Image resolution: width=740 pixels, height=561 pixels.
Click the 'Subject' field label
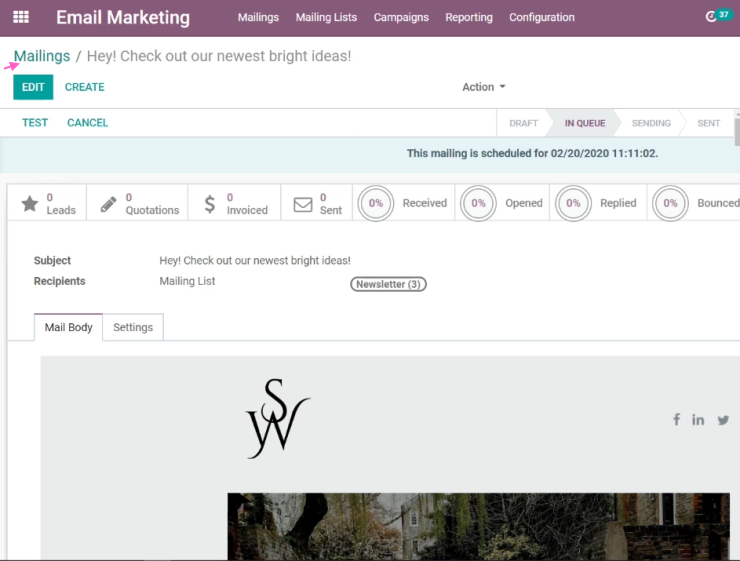point(52,260)
